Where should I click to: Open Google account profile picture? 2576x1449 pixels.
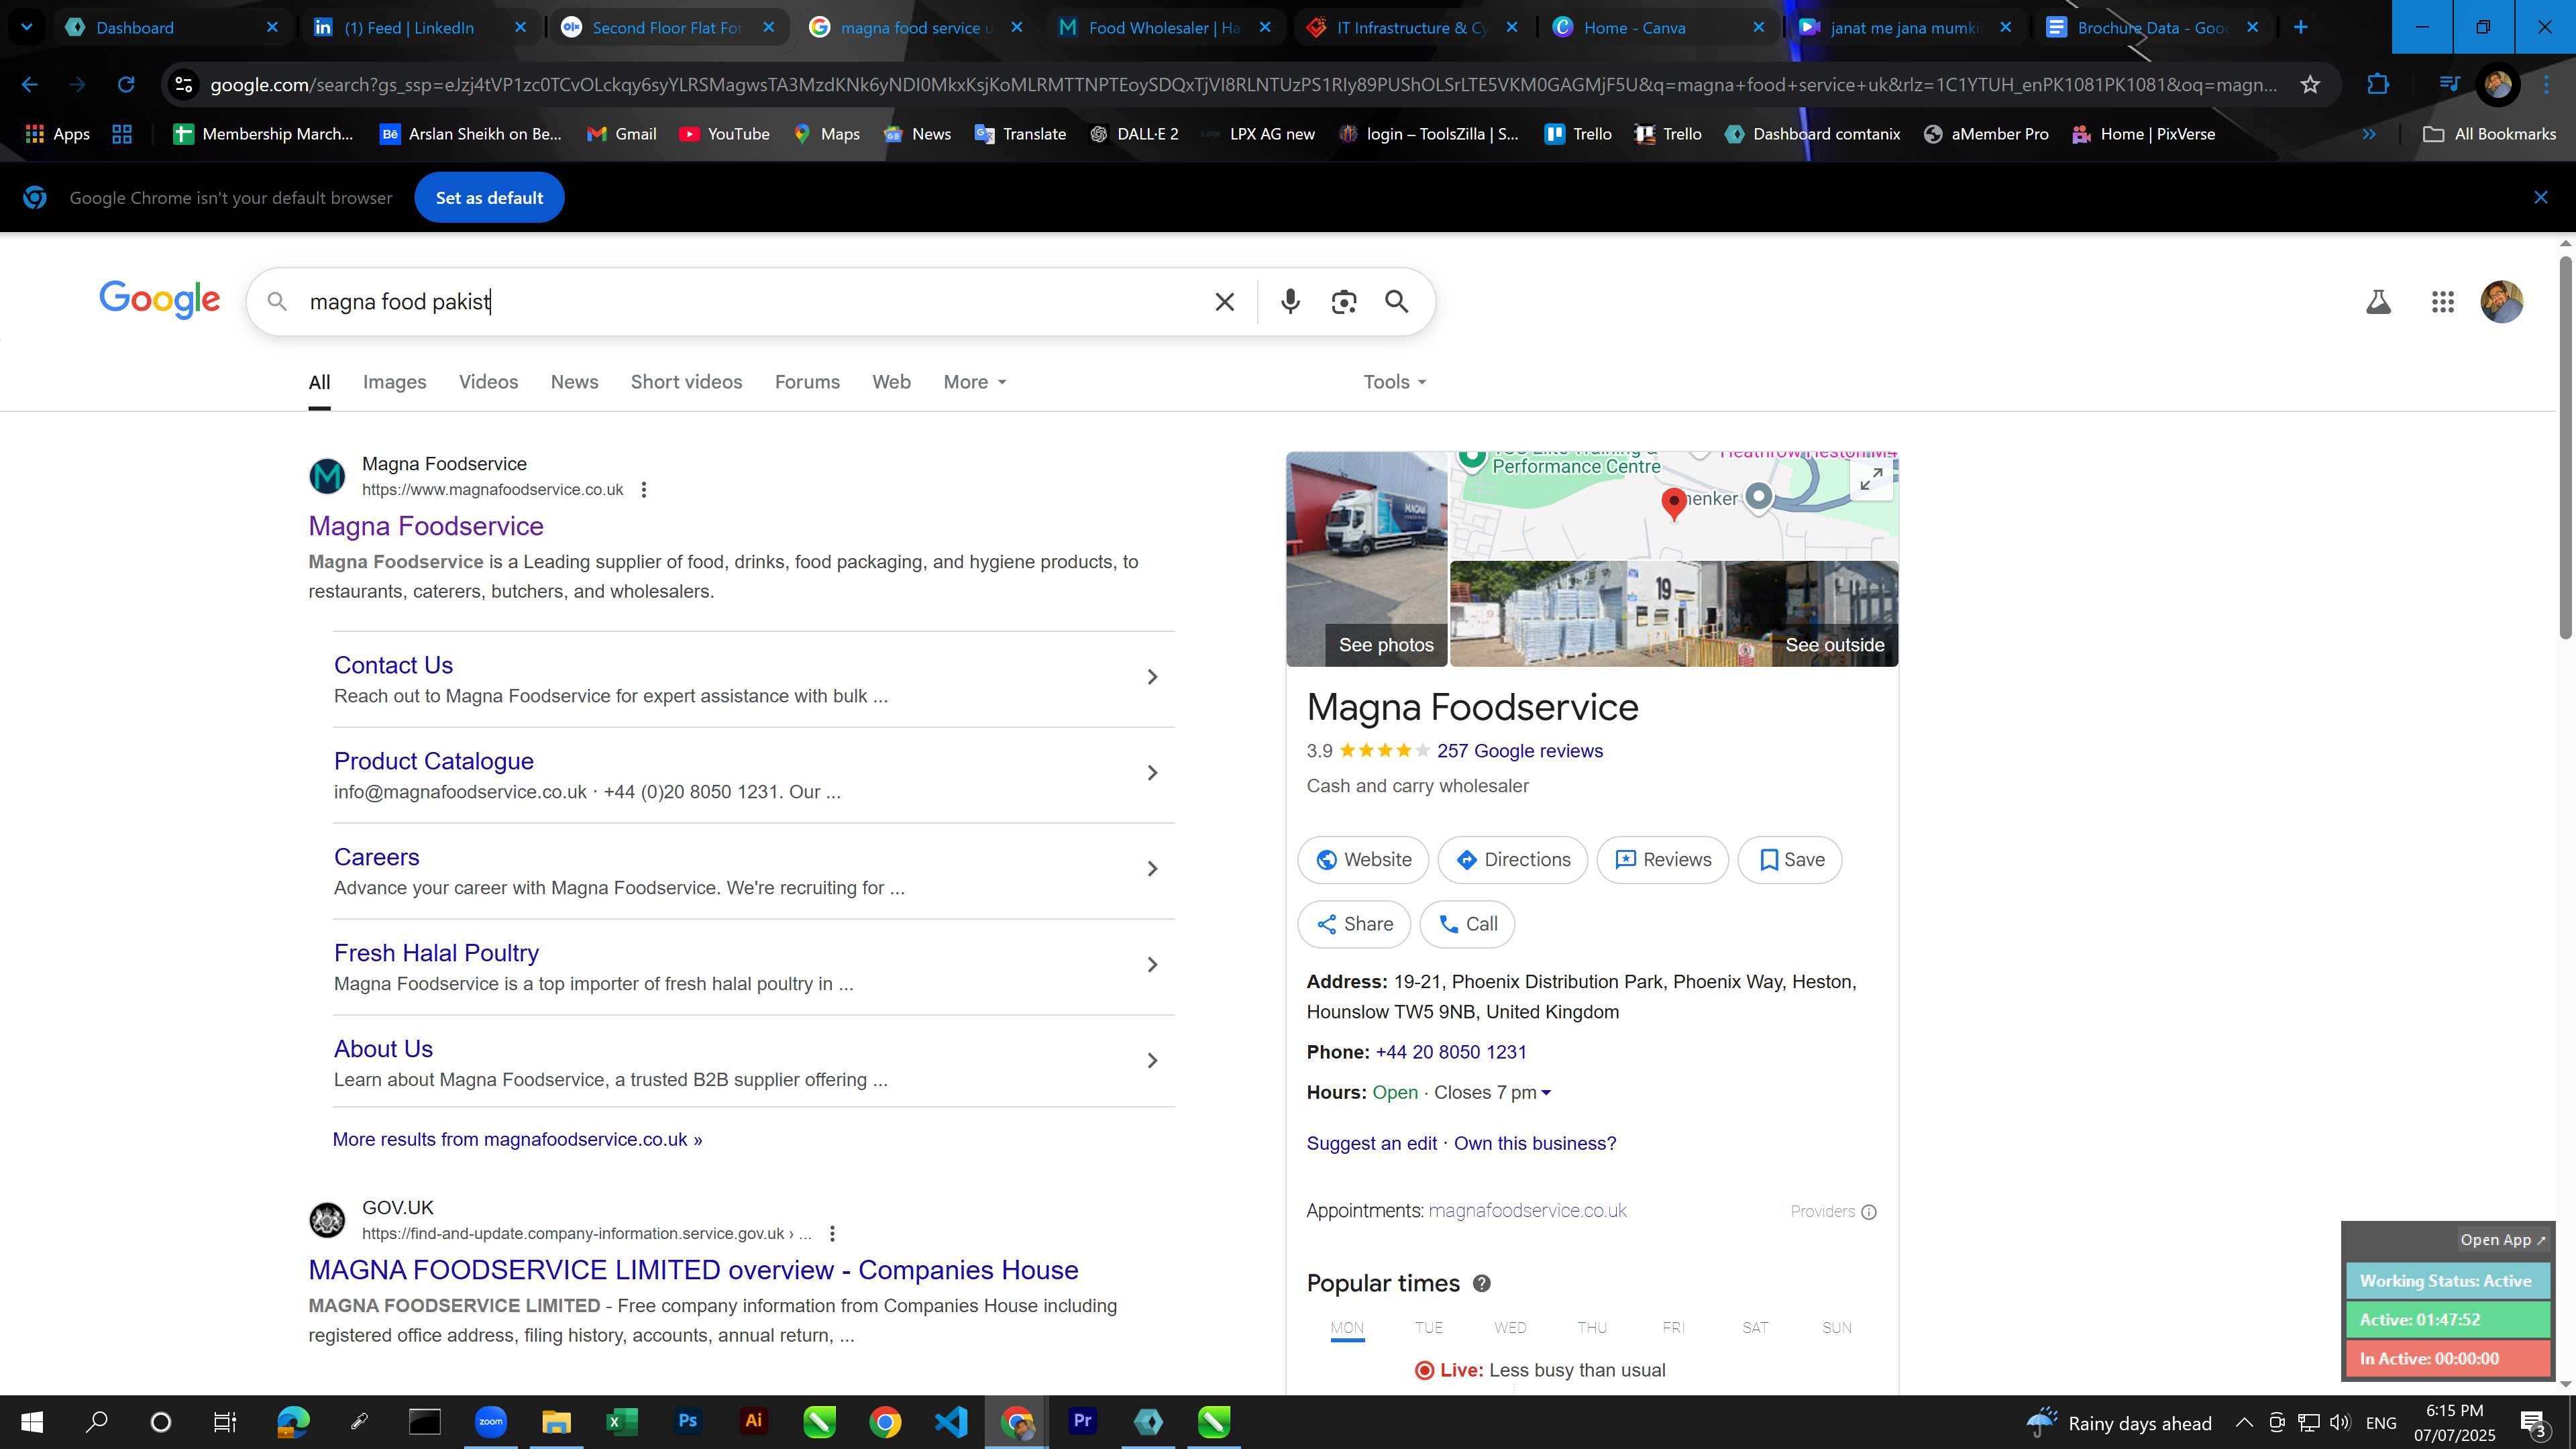2501,302
